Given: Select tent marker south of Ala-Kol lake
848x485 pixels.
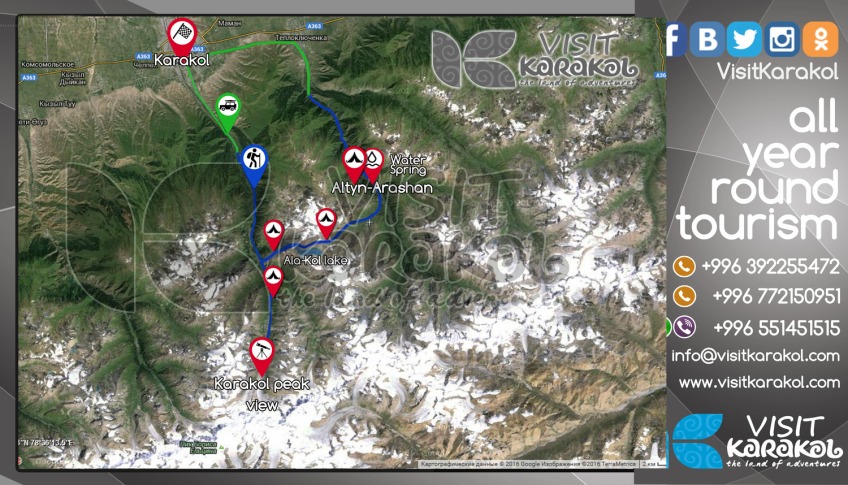Looking at the screenshot, I should tap(273, 280).
